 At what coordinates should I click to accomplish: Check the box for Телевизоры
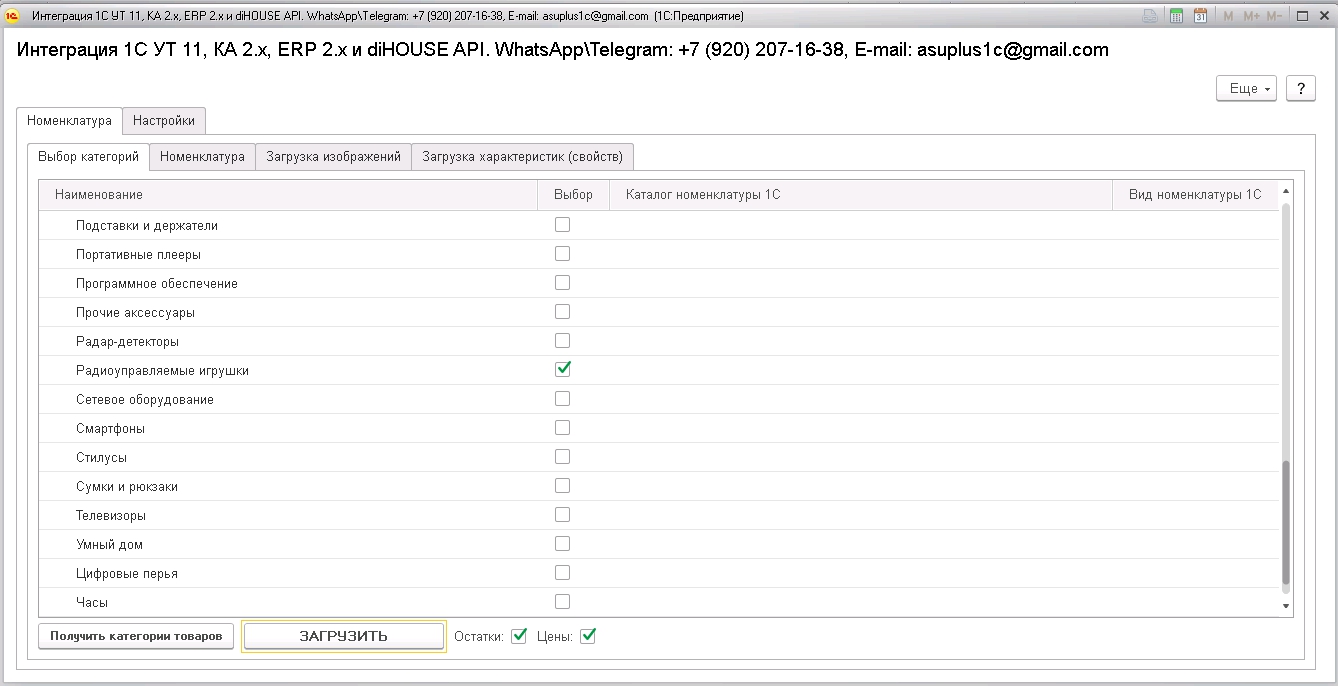pyautogui.click(x=563, y=515)
